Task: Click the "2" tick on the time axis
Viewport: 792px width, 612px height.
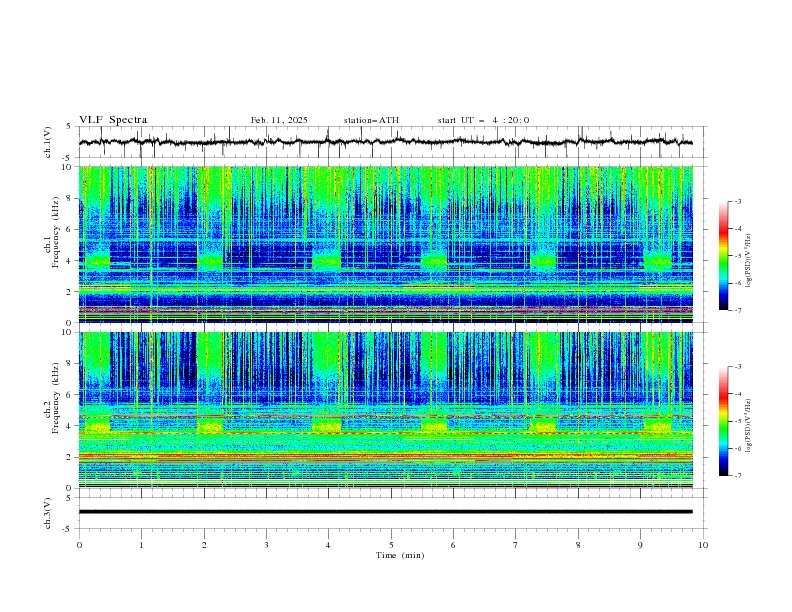Action: (x=204, y=545)
